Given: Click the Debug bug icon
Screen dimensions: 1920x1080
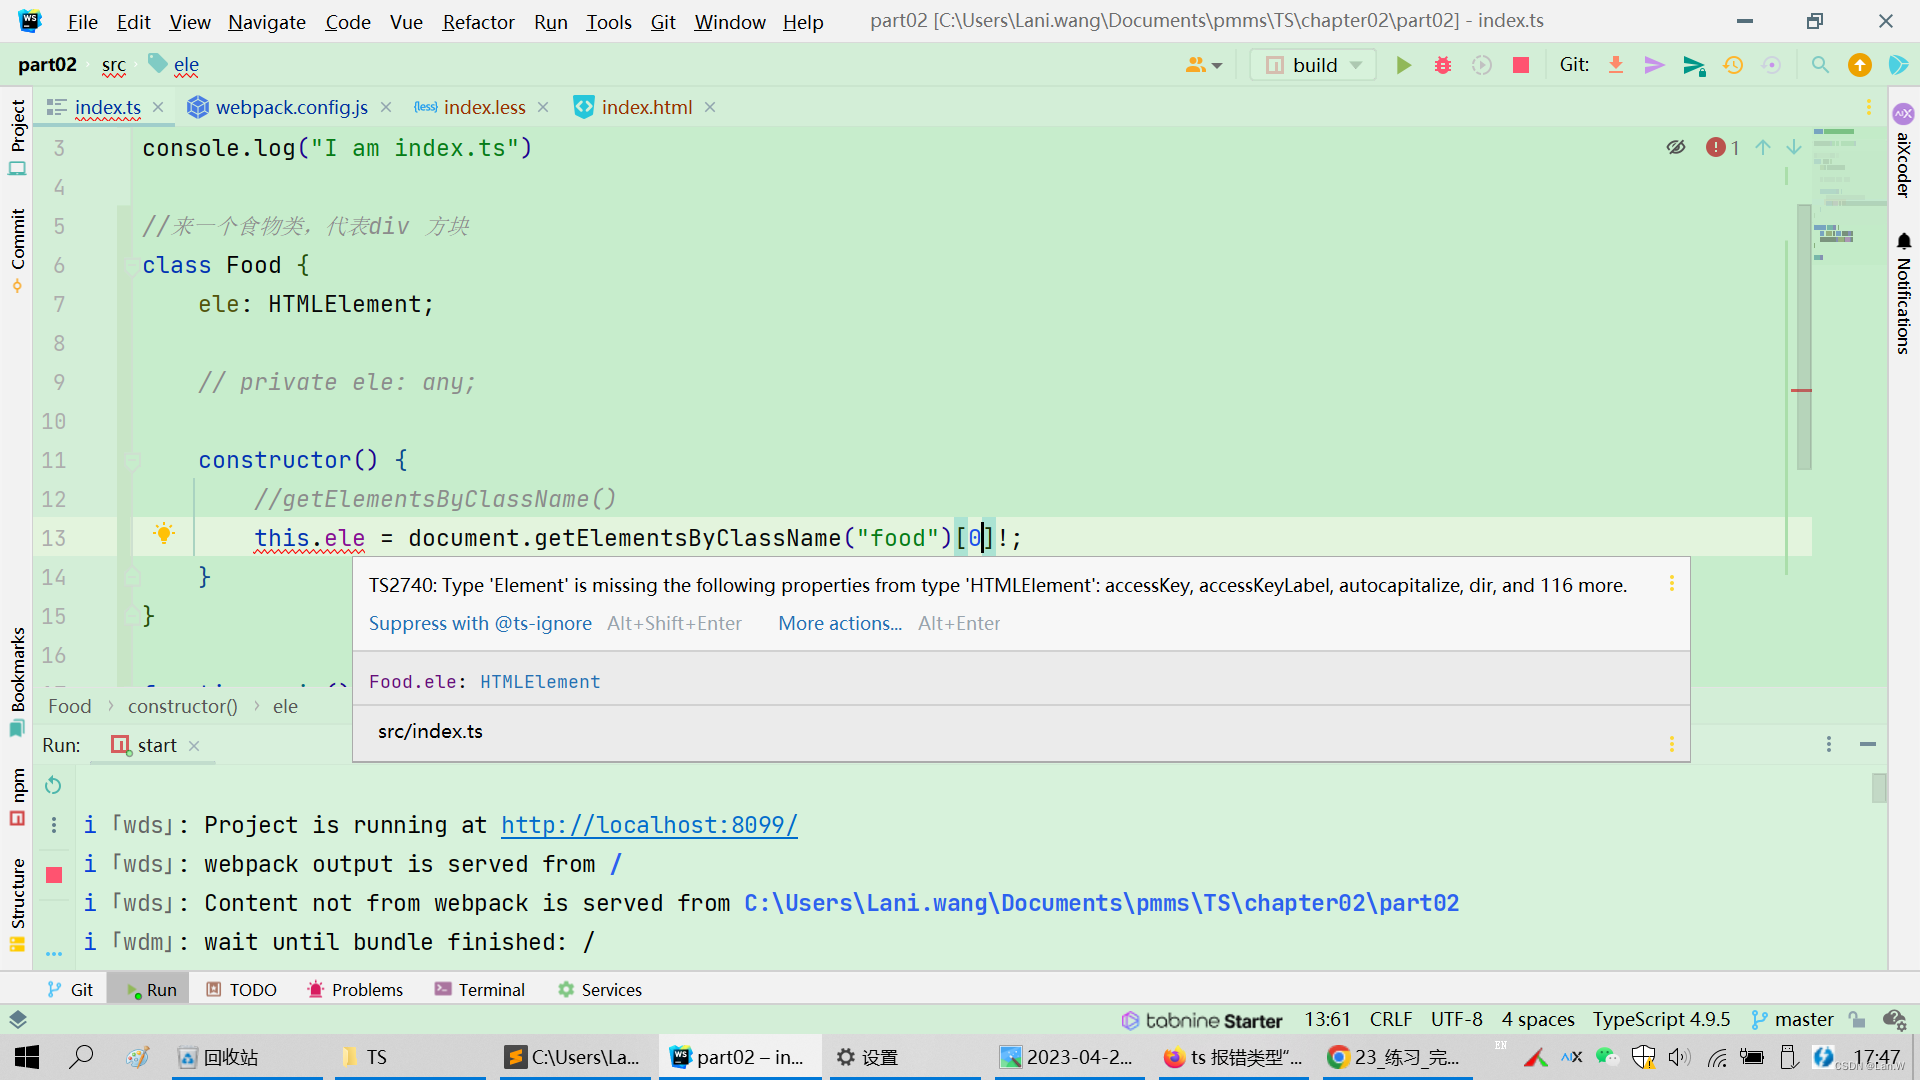Looking at the screenshot, I should pos(1442,65).
